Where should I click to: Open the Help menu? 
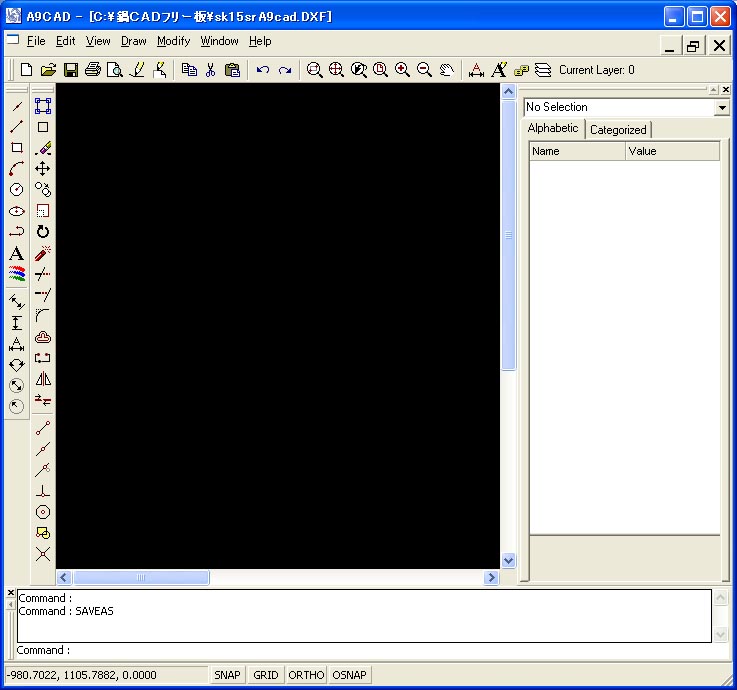260,41
